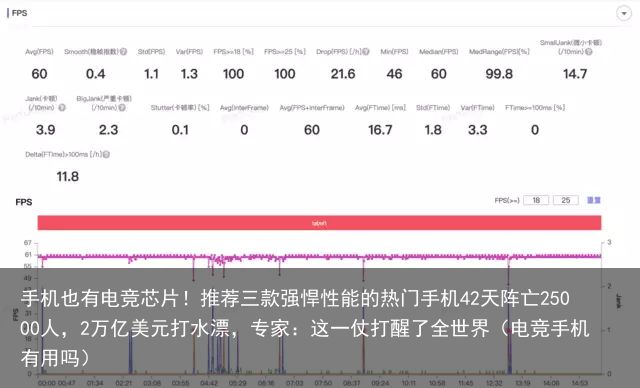Click the FPS threshold field showing 18
The height and width of the screenshot is (388, 640).
tap(536, 200)
